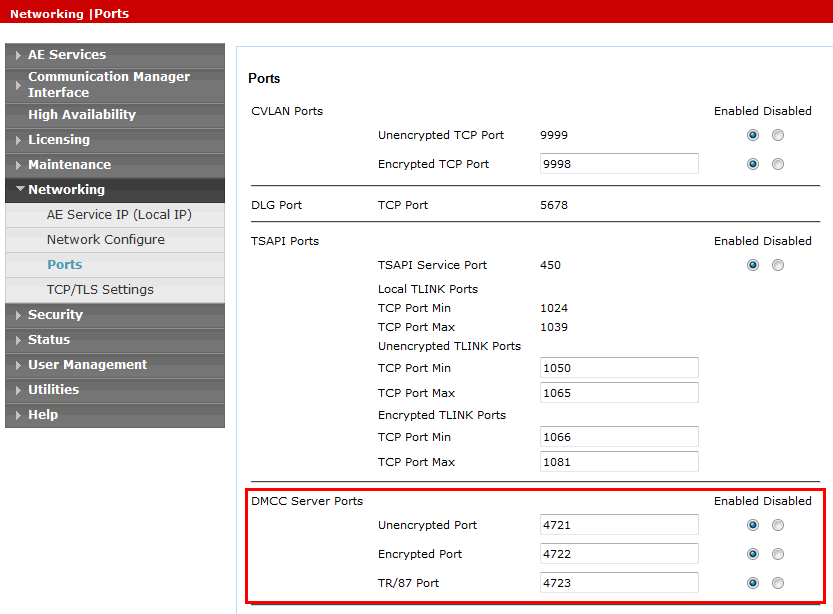Screen dimensions: 833x614
Task: Expand the Status section arrow
Action: click(x=18, y=340)
